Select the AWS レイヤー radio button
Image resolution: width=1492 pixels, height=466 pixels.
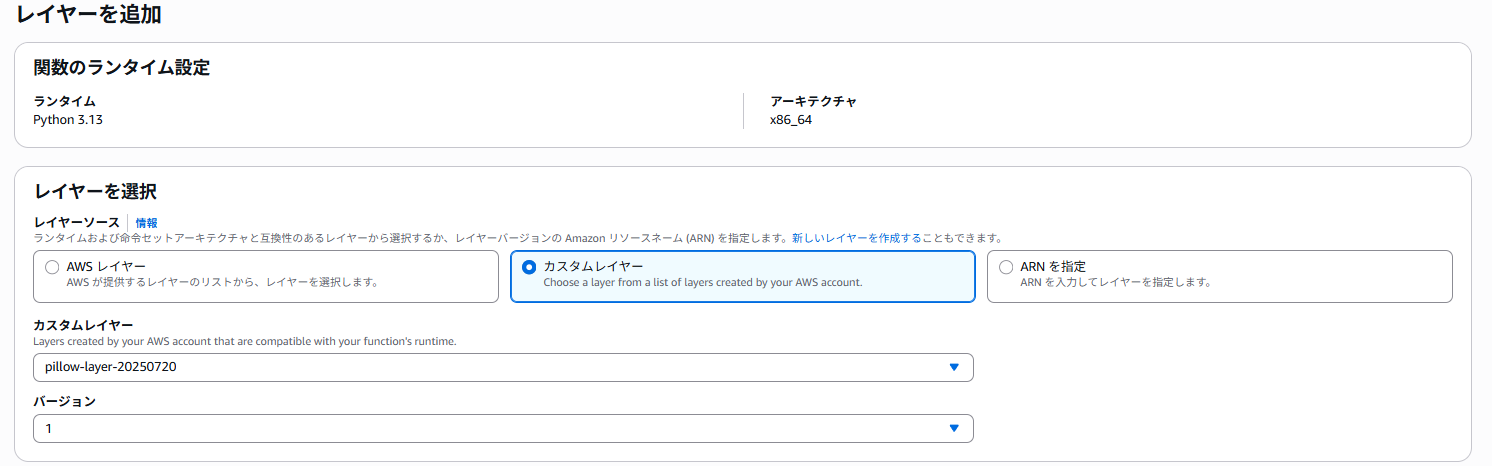coord(52,267)
